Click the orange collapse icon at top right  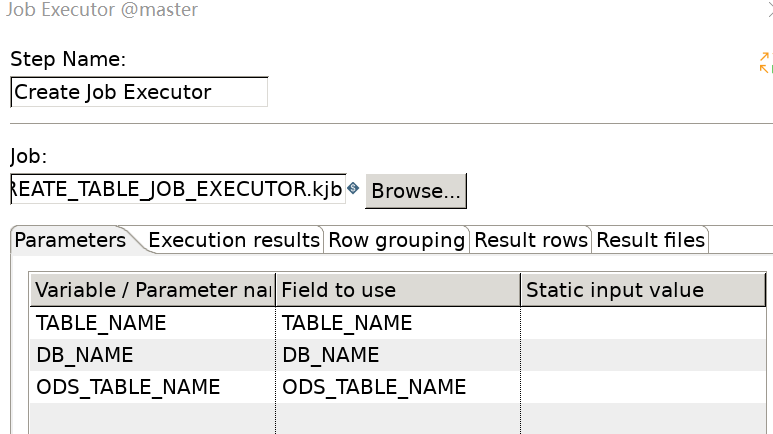click(765, 62)
